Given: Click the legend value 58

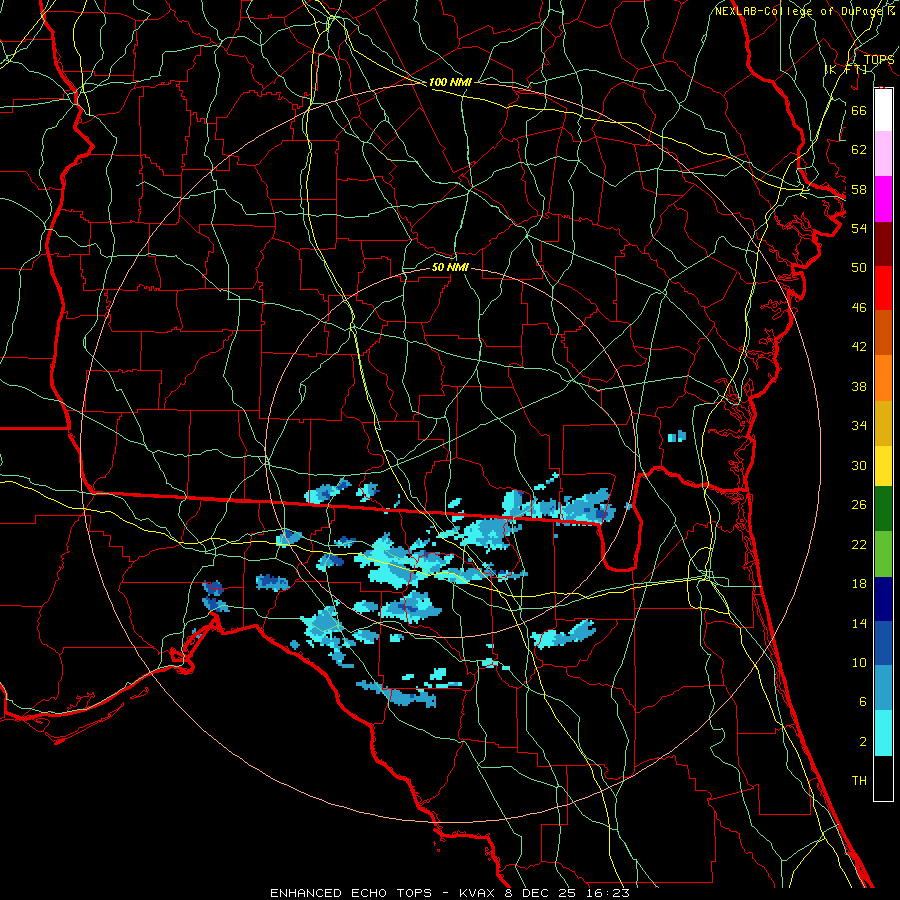Looking at the screenshot, I should click(x=859, y=189).
